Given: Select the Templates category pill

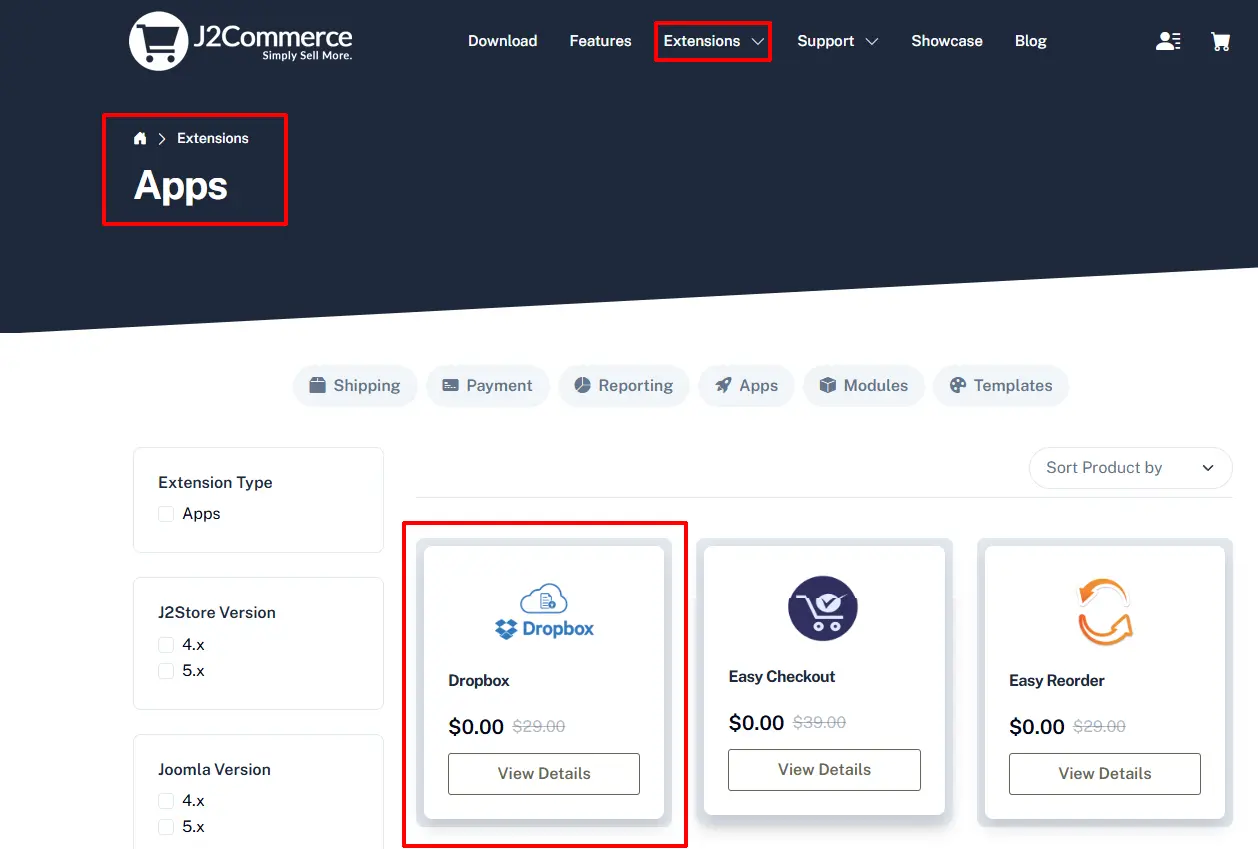Looking at the screenshot, I should [1001, 385].
